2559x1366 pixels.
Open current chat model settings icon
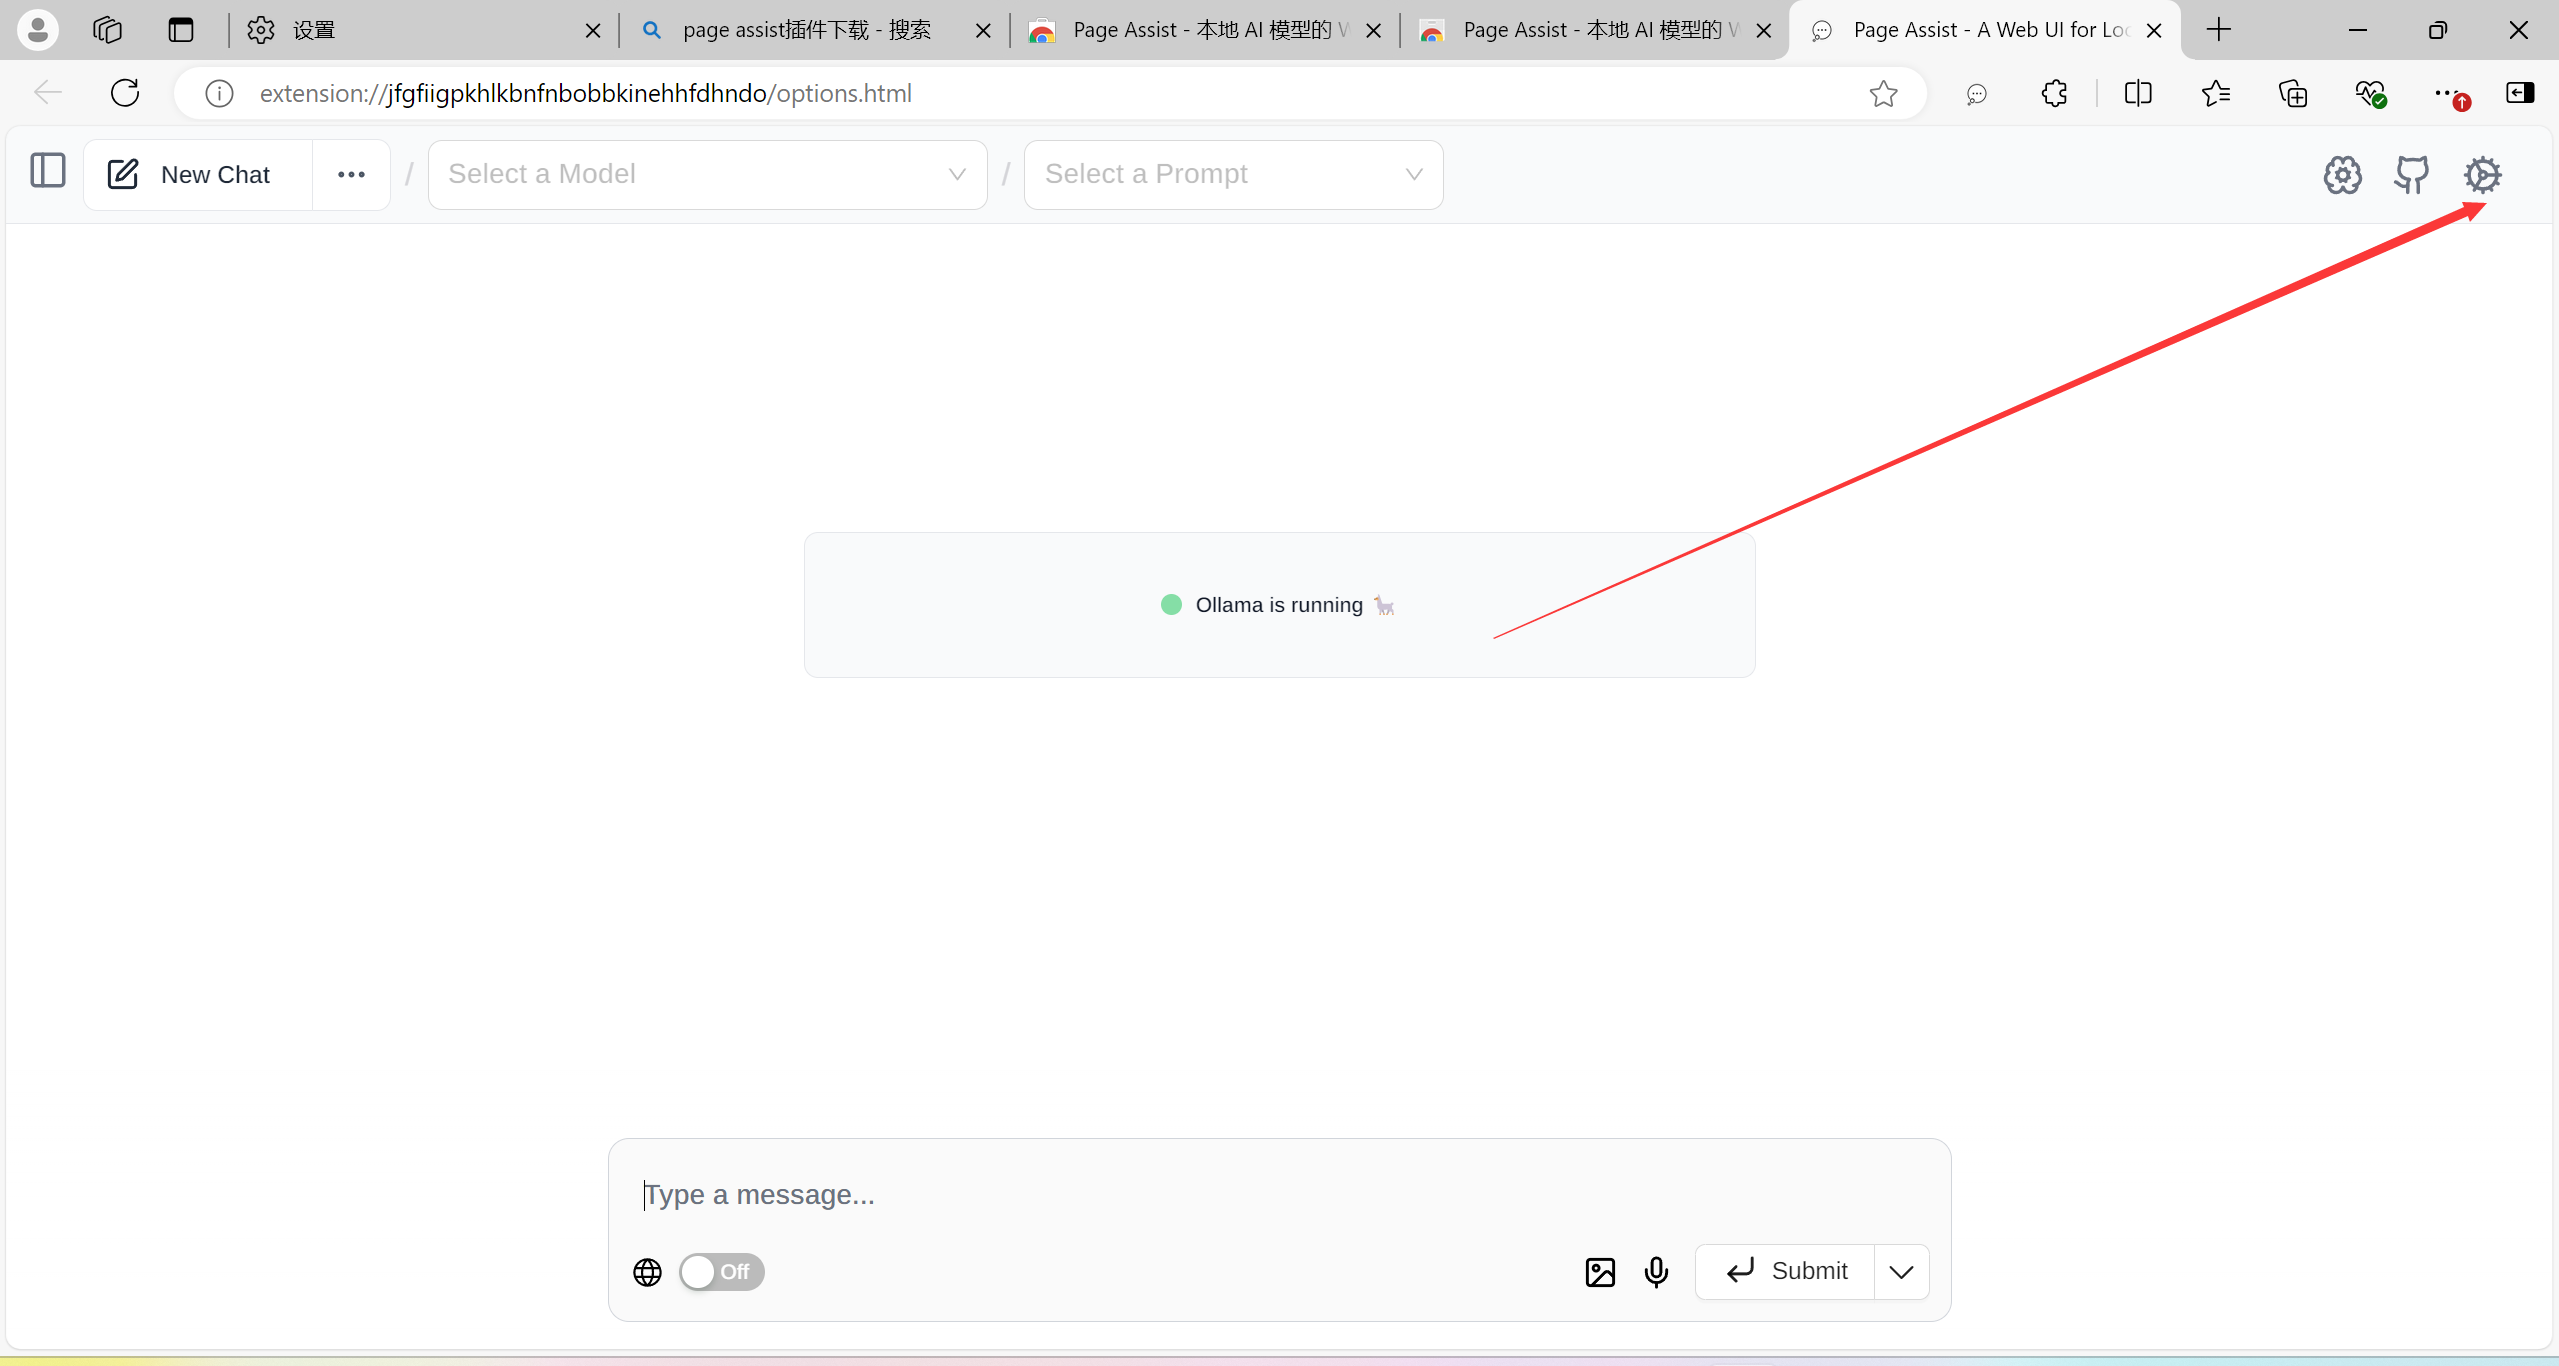pyautogui.click(x=2341, y=175)
